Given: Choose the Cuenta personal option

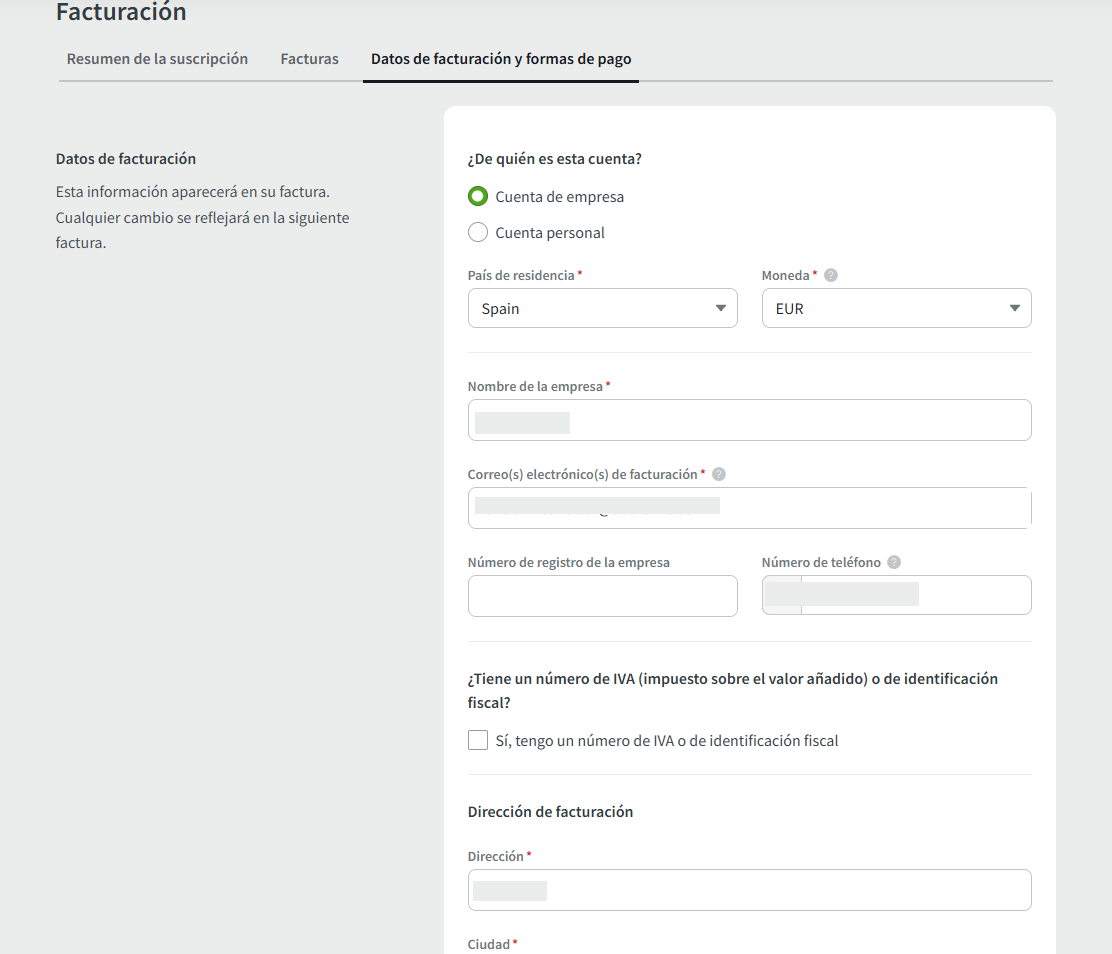Looking at the screenshot, I should 478,233.
